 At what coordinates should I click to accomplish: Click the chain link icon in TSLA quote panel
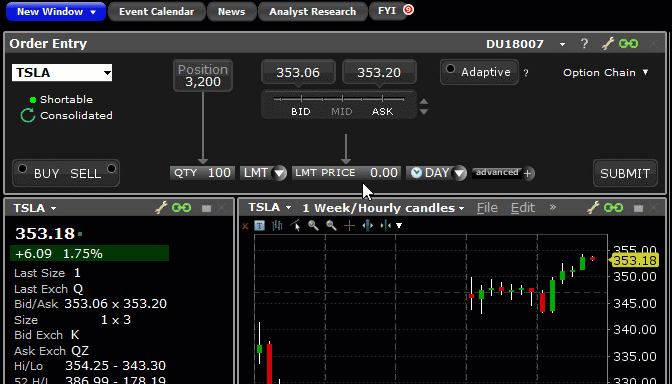click(x=181, y=208)
